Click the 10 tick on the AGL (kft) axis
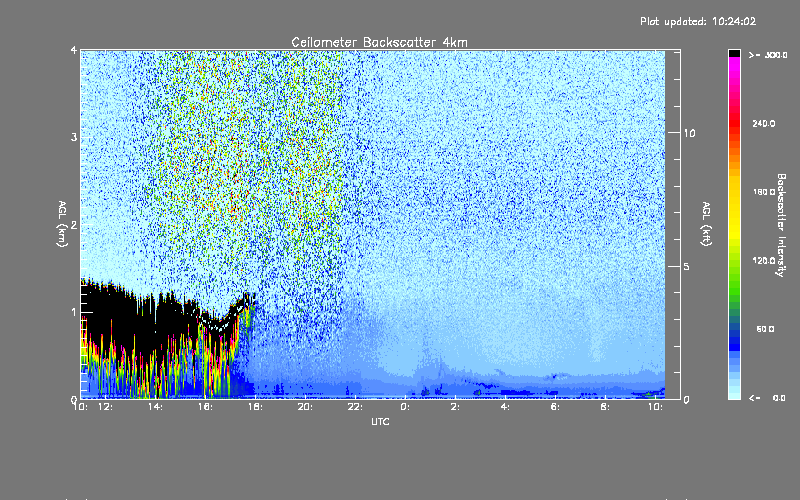This screenshot has height=500, width=800. 689,133
